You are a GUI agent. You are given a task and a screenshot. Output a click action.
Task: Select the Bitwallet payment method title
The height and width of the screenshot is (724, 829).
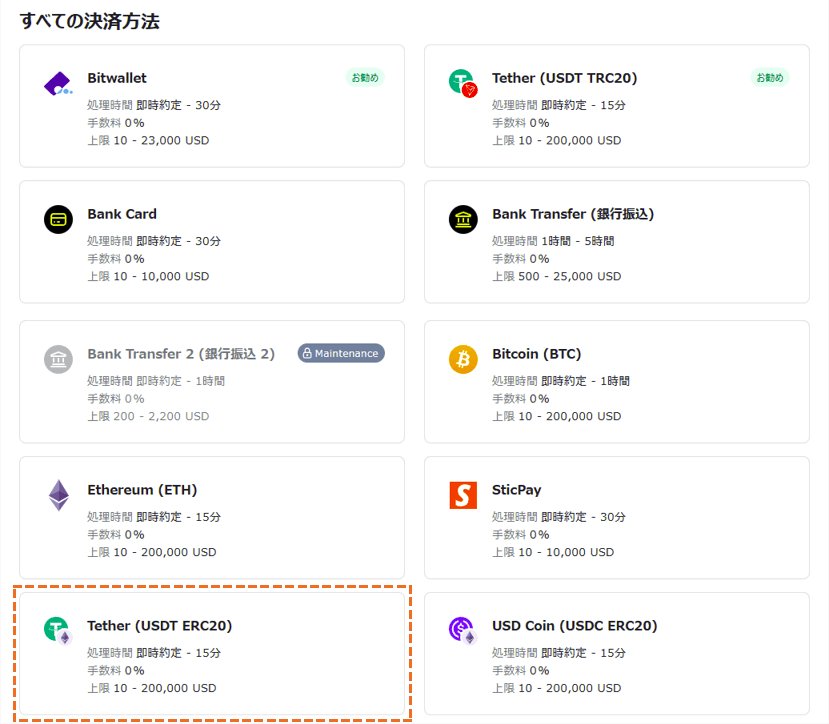click(117, 78)
